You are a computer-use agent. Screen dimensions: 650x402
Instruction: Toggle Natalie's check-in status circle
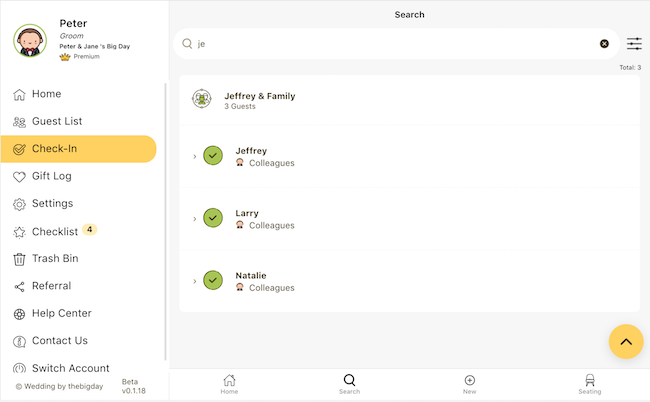(x=212, y=281)
